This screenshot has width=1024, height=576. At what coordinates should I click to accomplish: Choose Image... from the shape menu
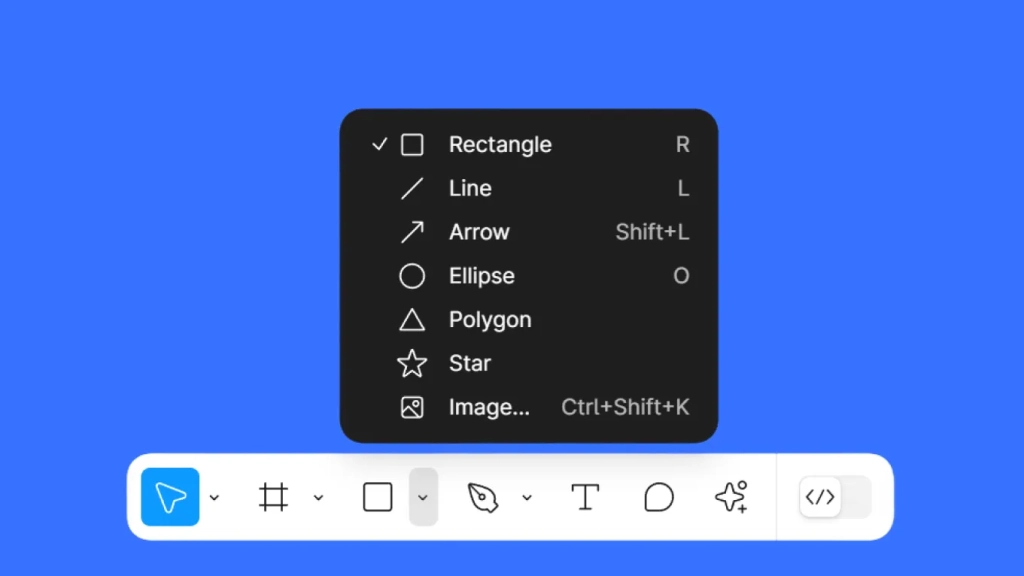pos(529,407)
